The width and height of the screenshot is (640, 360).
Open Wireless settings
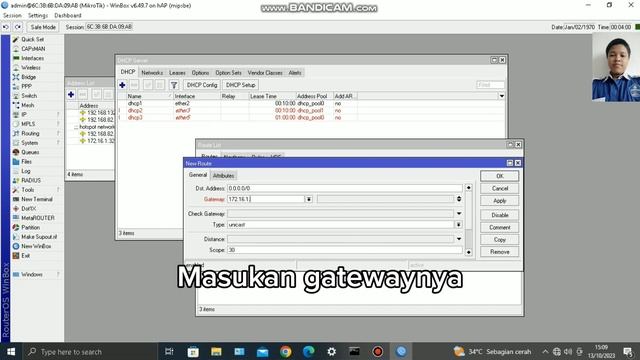(31, 68)
